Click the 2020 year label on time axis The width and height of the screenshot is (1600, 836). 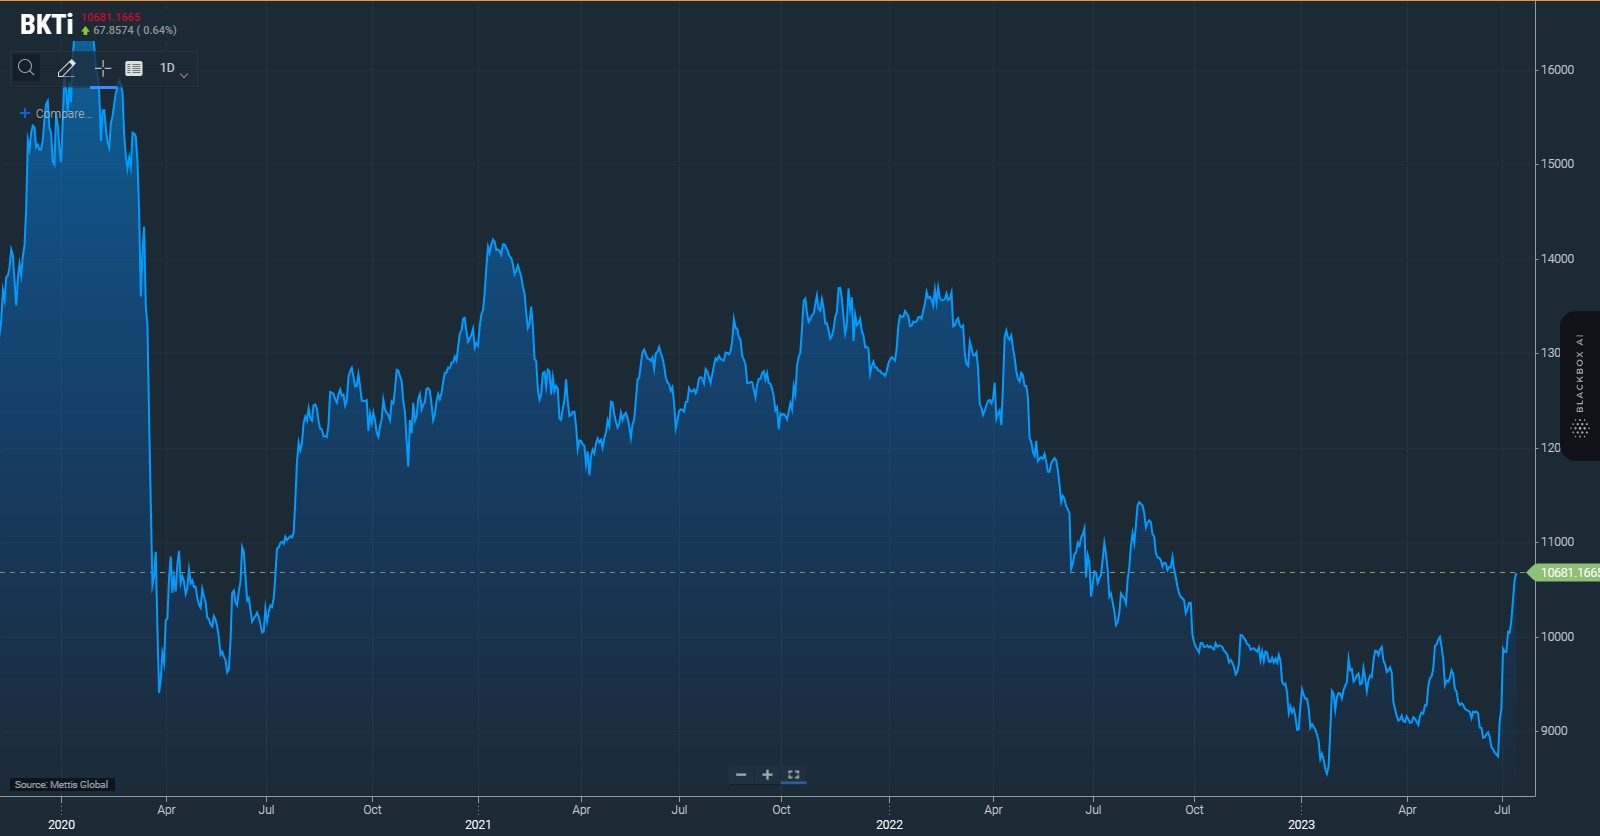61,824
